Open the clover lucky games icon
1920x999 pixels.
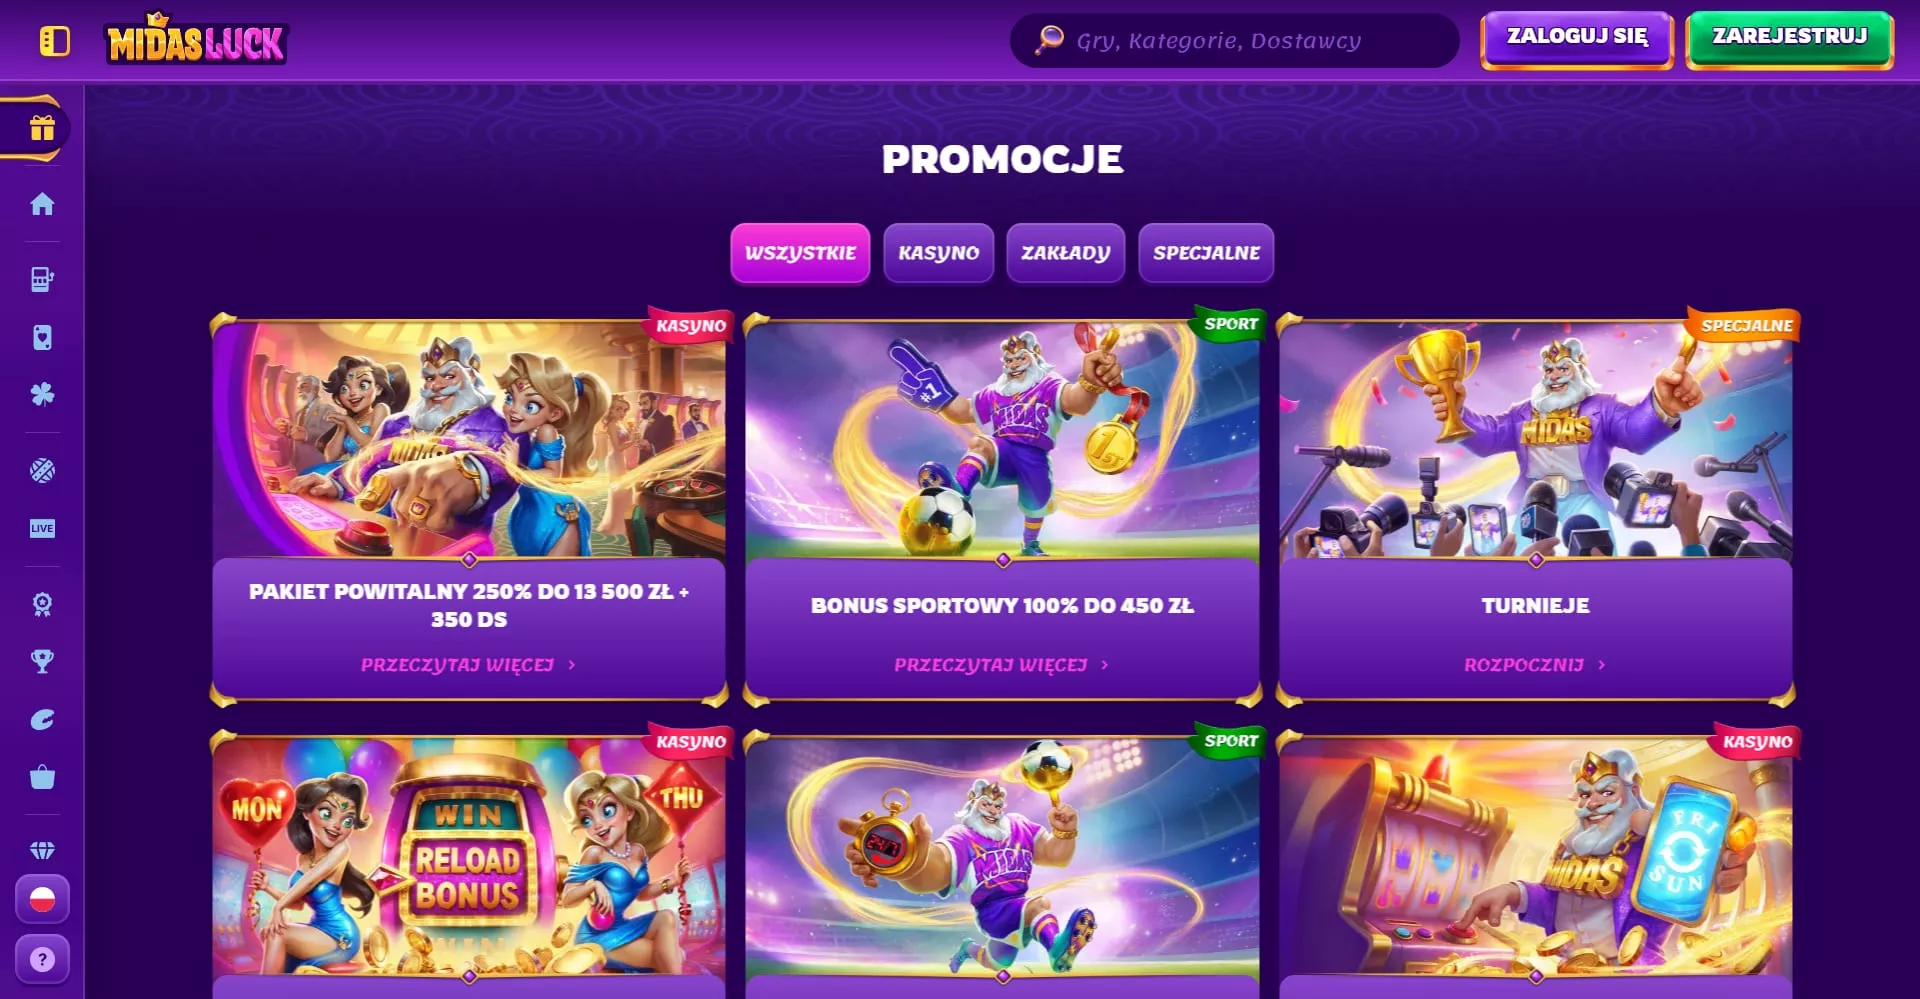click(x=42, y=394)
